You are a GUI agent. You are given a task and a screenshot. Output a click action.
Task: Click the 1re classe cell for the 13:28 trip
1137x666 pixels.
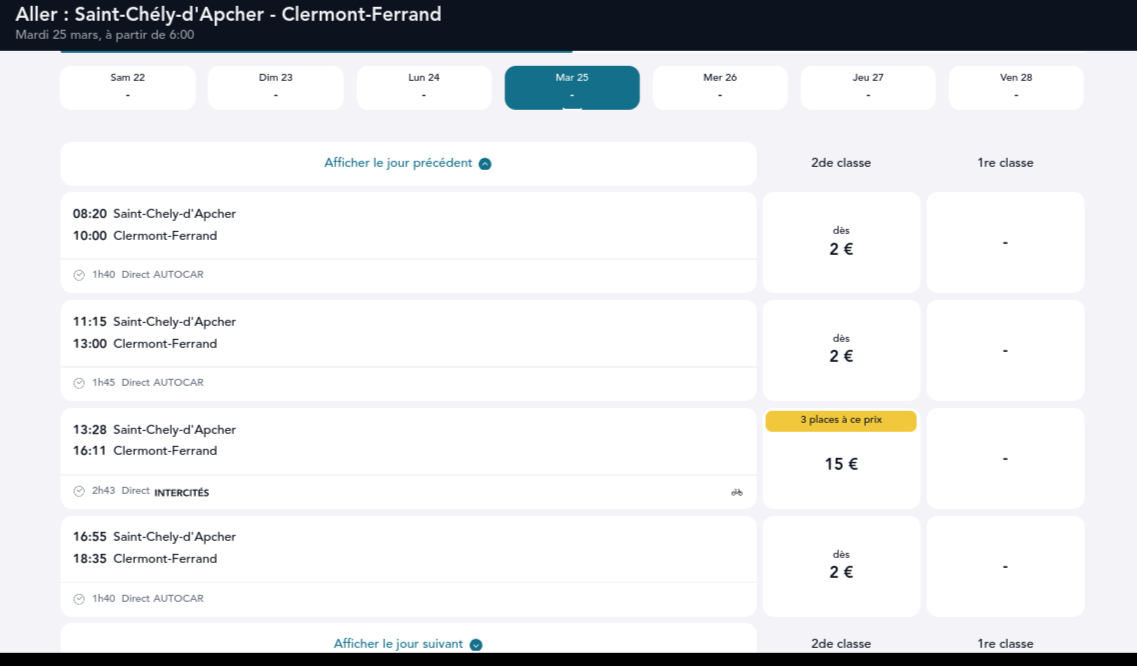pos(1005,458)
